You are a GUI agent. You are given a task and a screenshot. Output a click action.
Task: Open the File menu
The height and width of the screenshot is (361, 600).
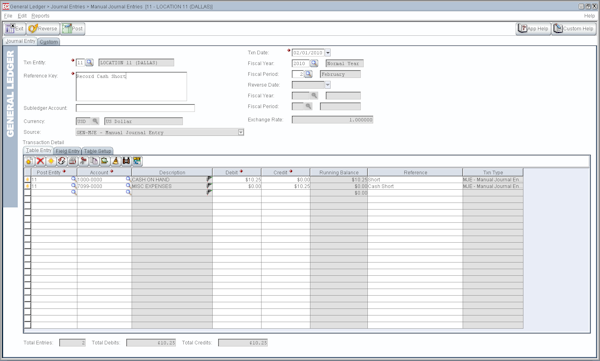8,16
